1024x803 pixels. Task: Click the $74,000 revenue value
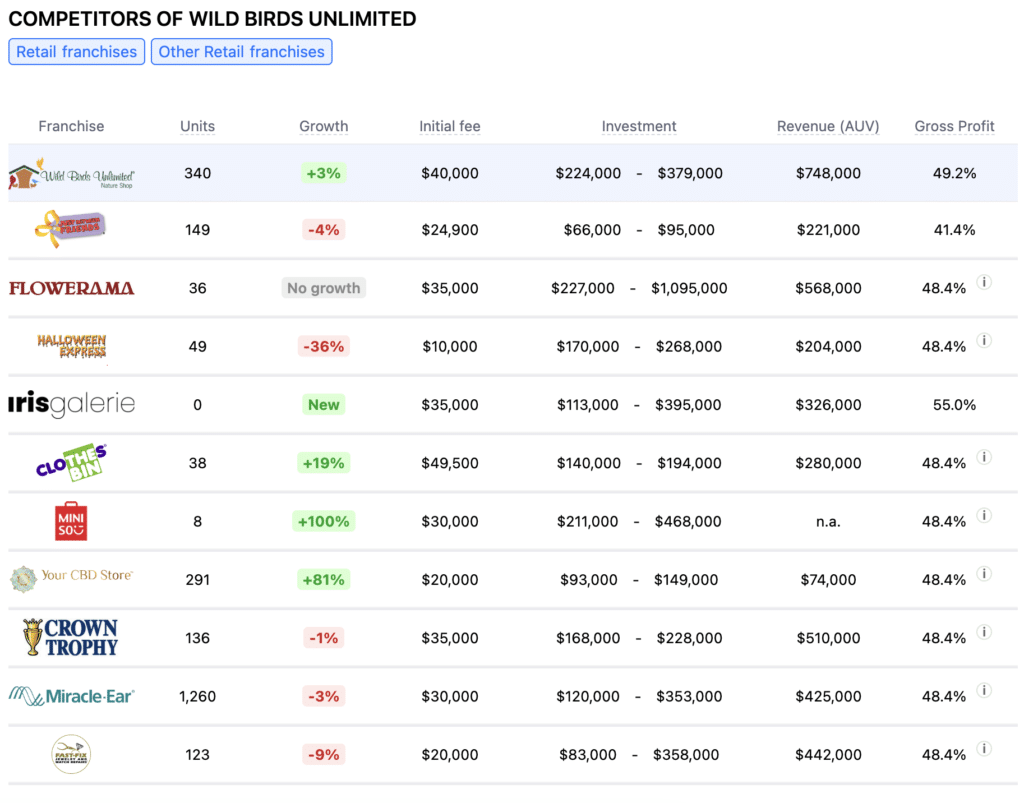(x=828, y=580)
